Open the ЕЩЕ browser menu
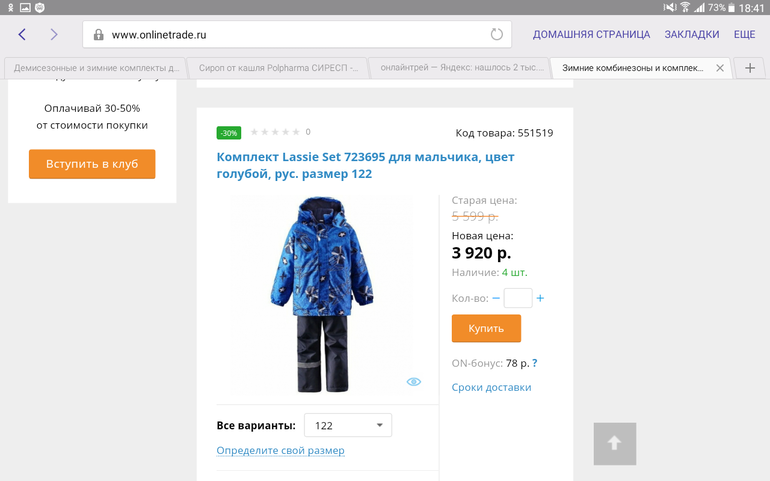770x481 pixels. [744, 34]
